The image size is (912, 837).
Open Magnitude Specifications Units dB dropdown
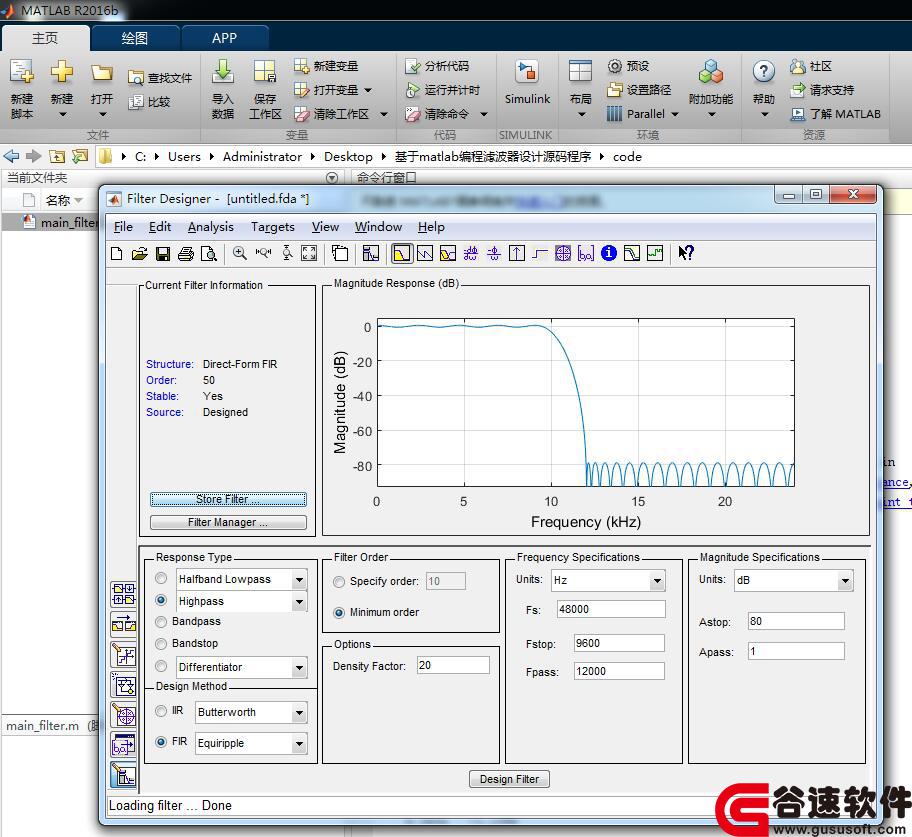pos(845,580)
